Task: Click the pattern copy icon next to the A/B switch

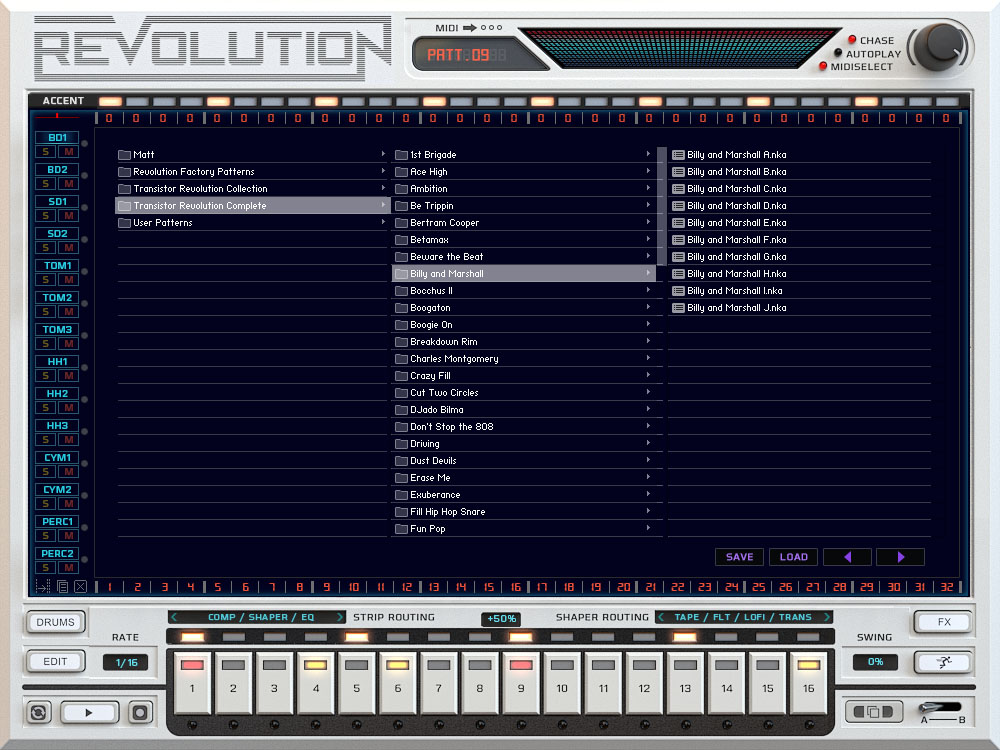Action: pos(874,711)
